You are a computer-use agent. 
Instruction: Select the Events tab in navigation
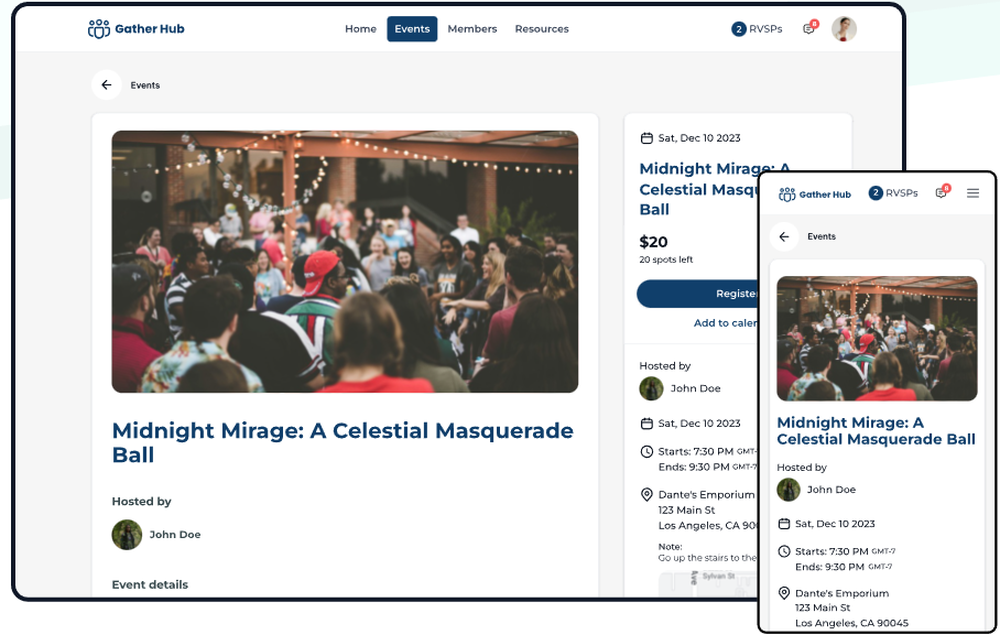[x=412, y=29]
